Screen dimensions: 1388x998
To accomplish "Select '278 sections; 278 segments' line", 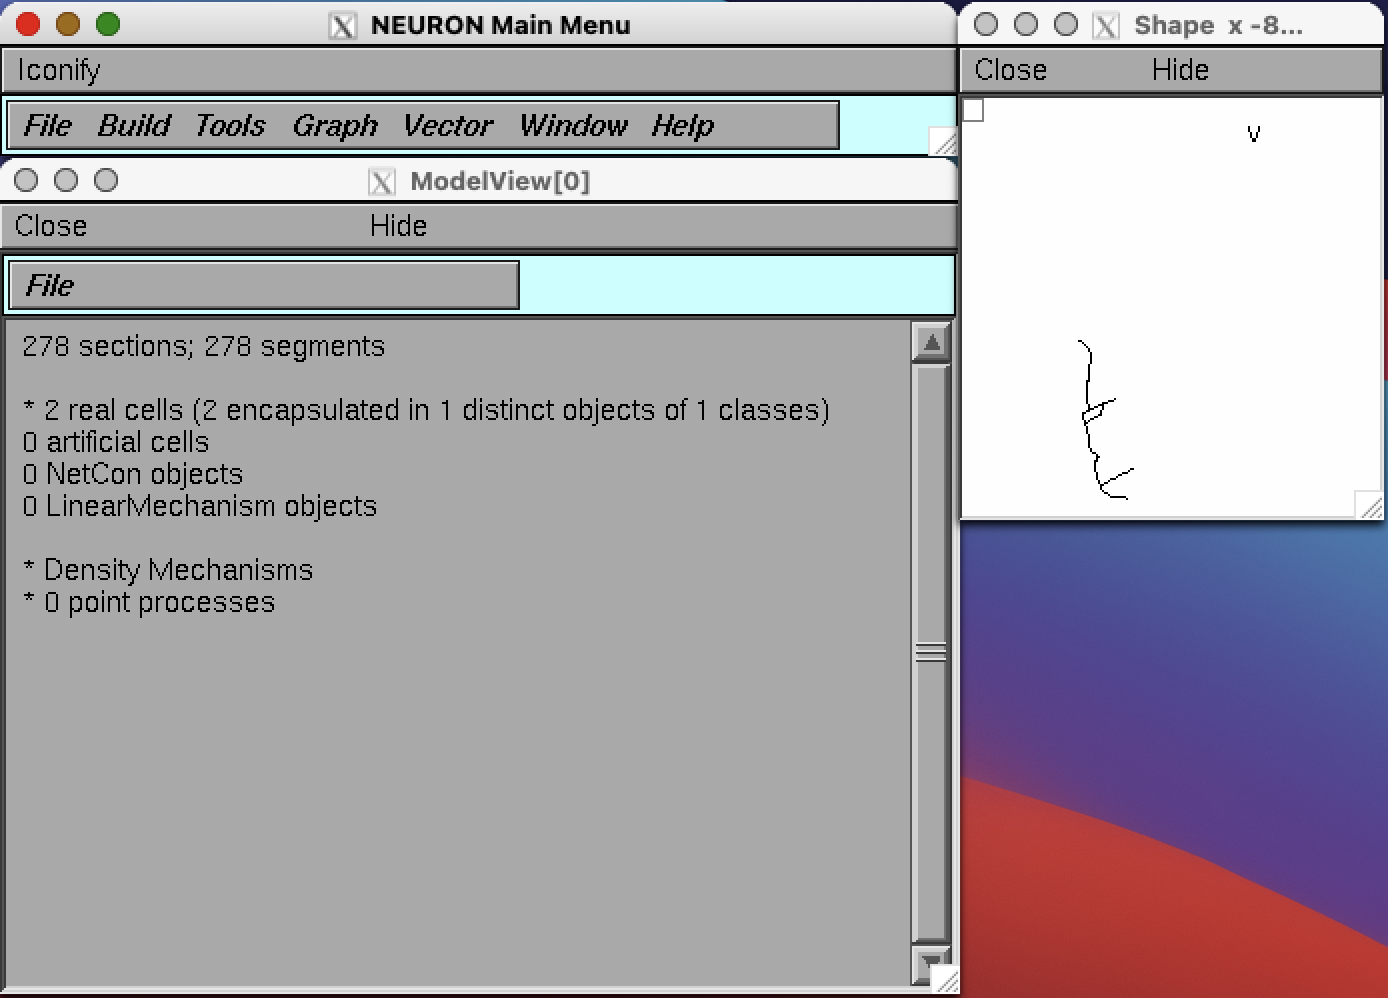I will 203,346.
